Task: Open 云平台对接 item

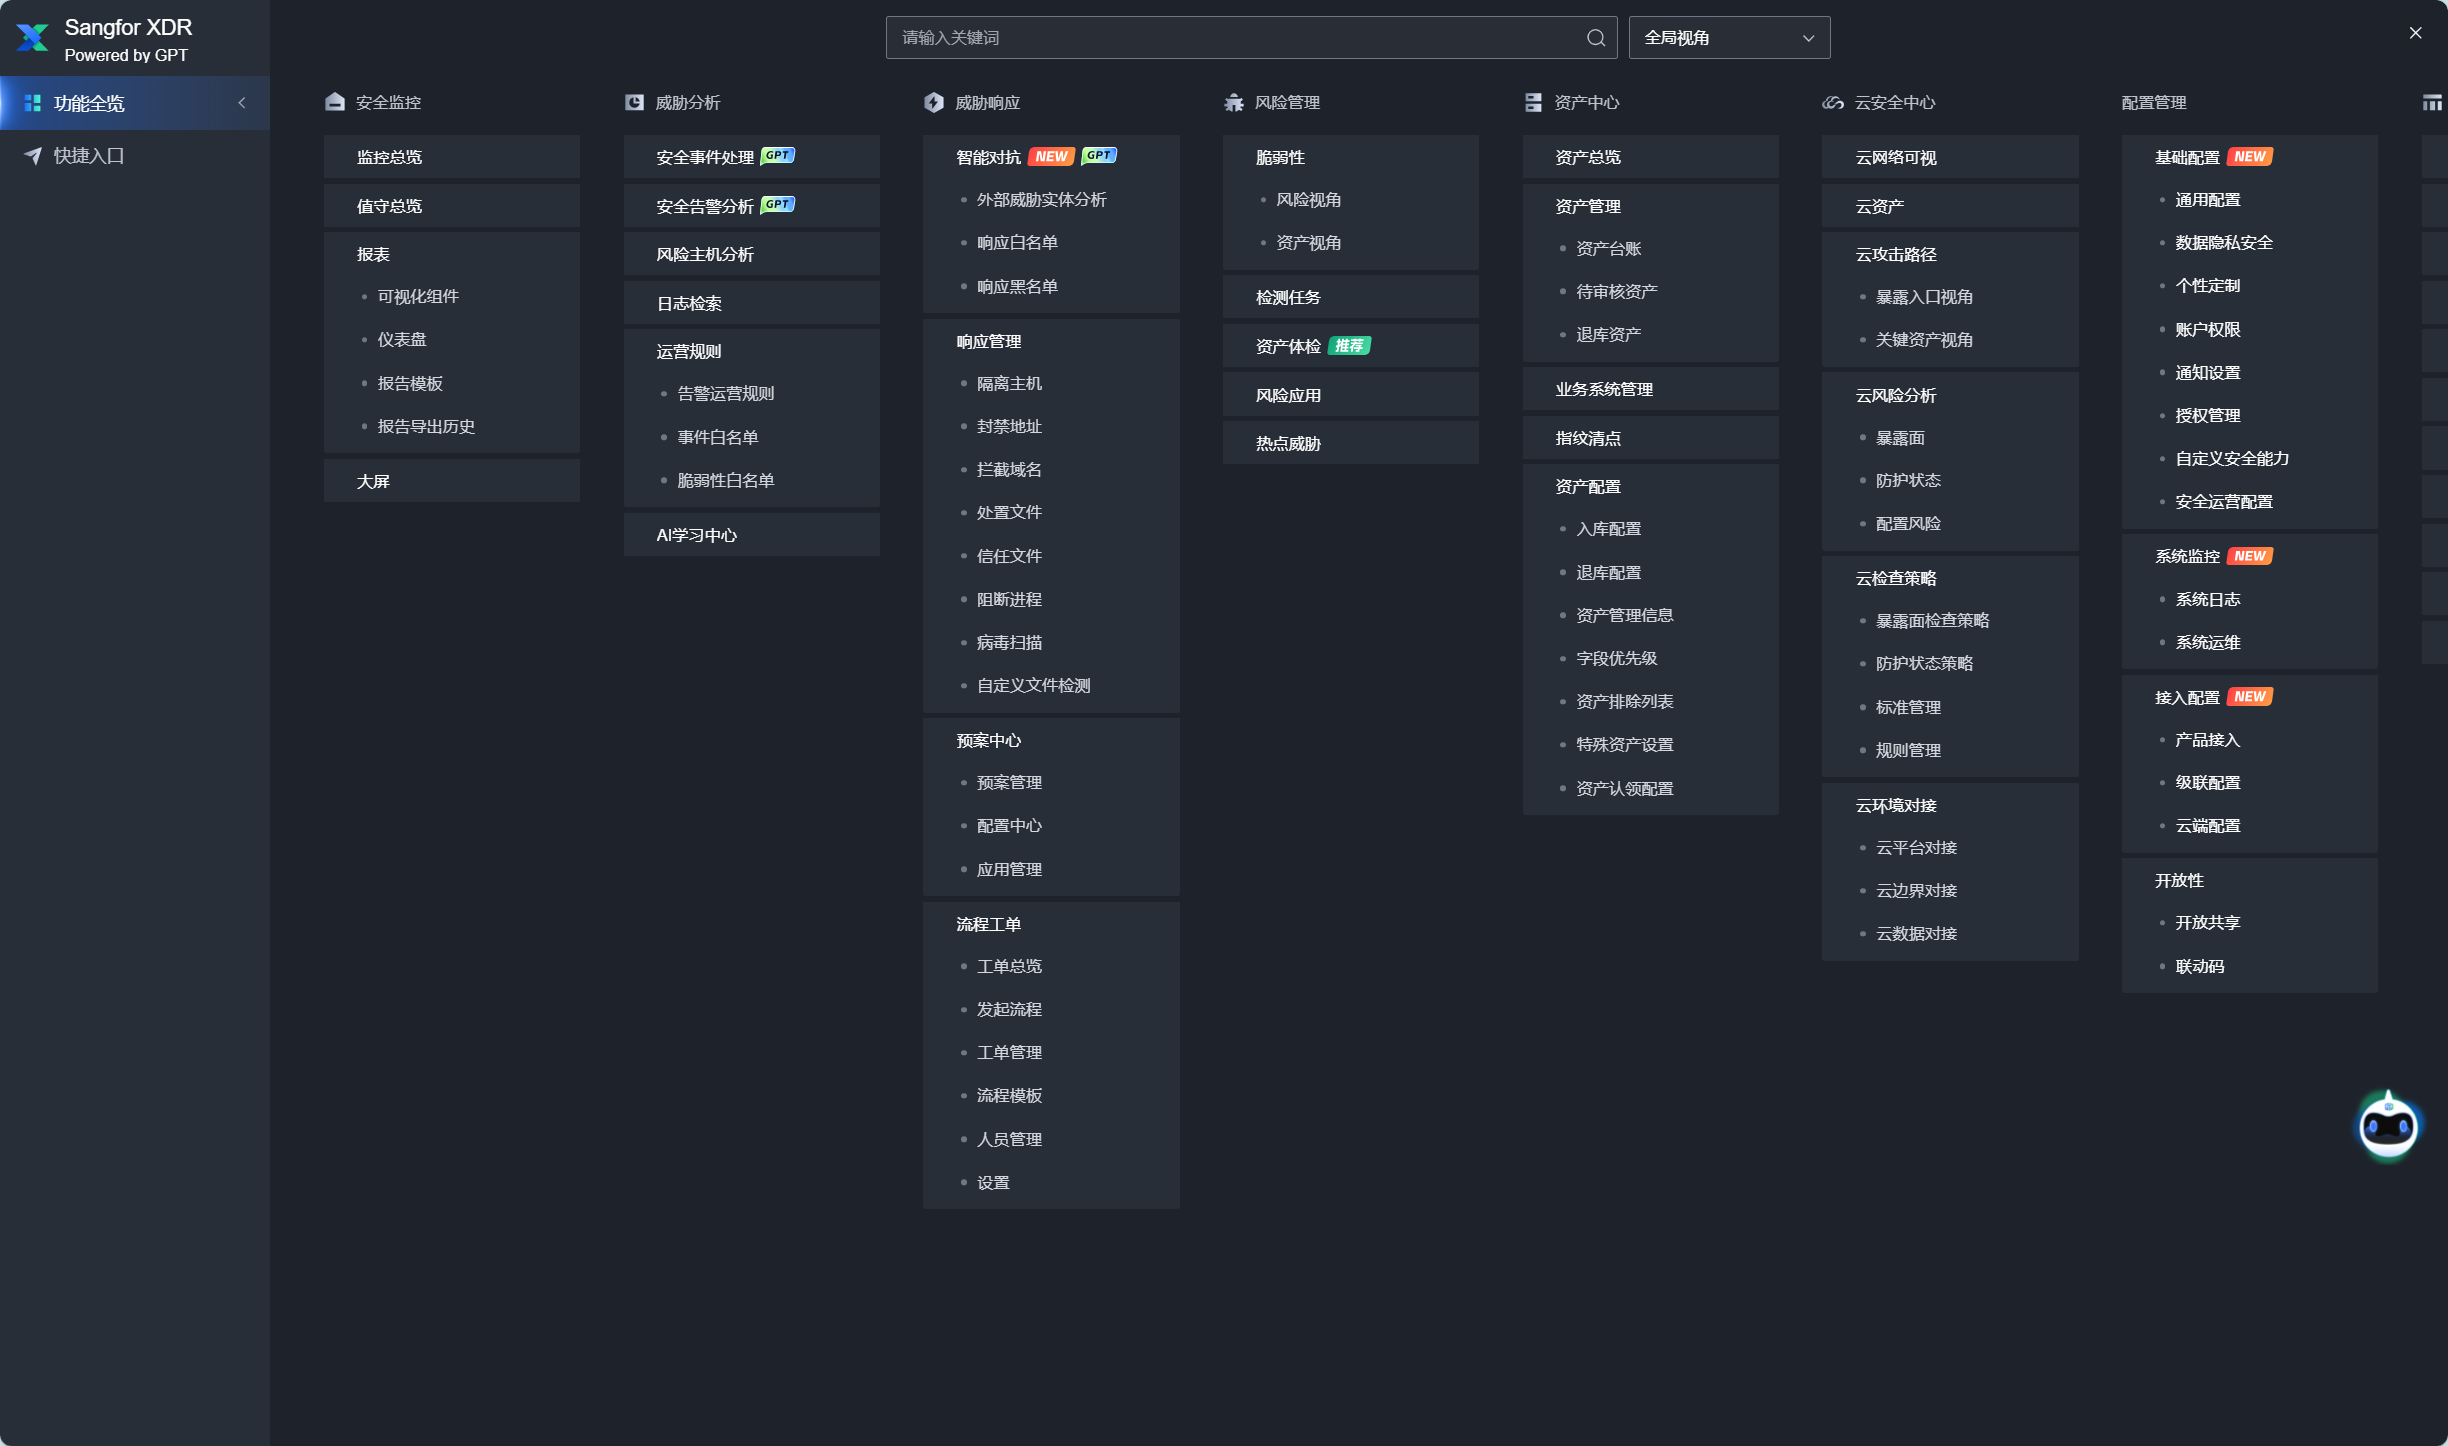Action: 1916,848
